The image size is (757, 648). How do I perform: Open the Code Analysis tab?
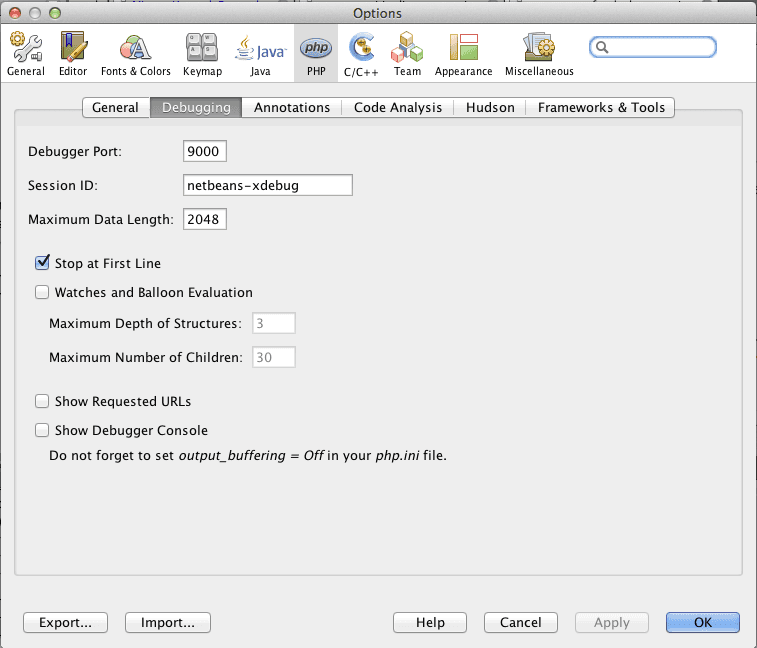pos(398,107)
